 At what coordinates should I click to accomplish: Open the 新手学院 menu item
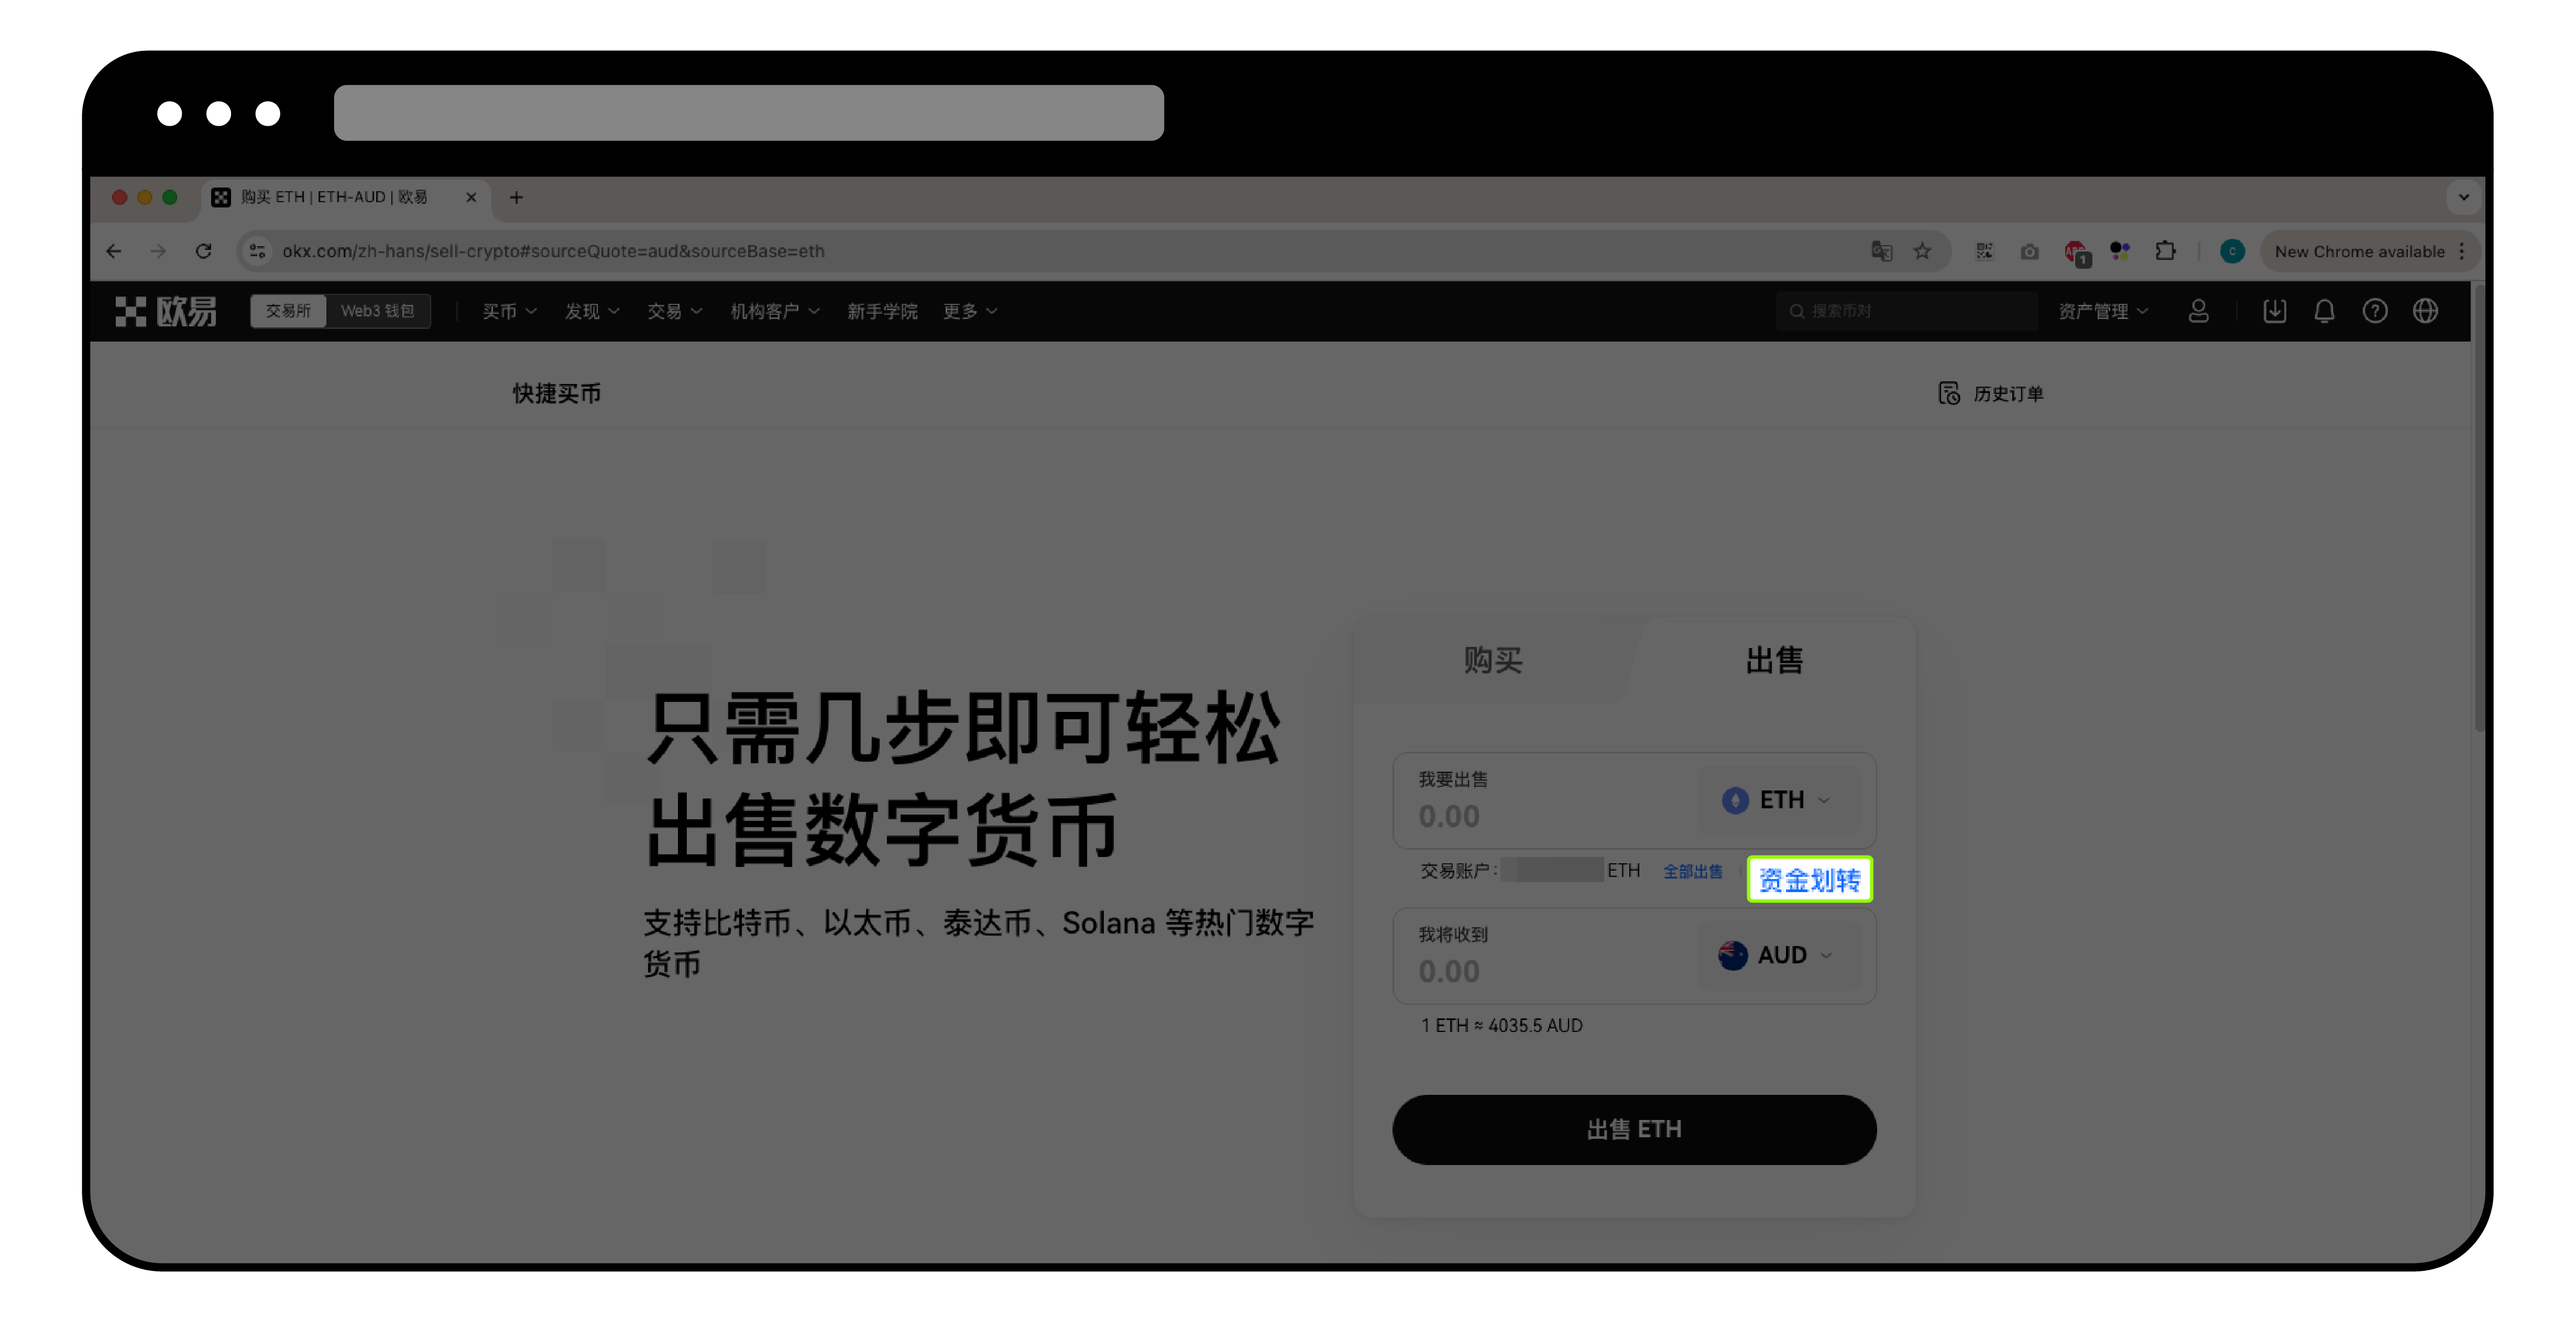(x=882, y=312)
